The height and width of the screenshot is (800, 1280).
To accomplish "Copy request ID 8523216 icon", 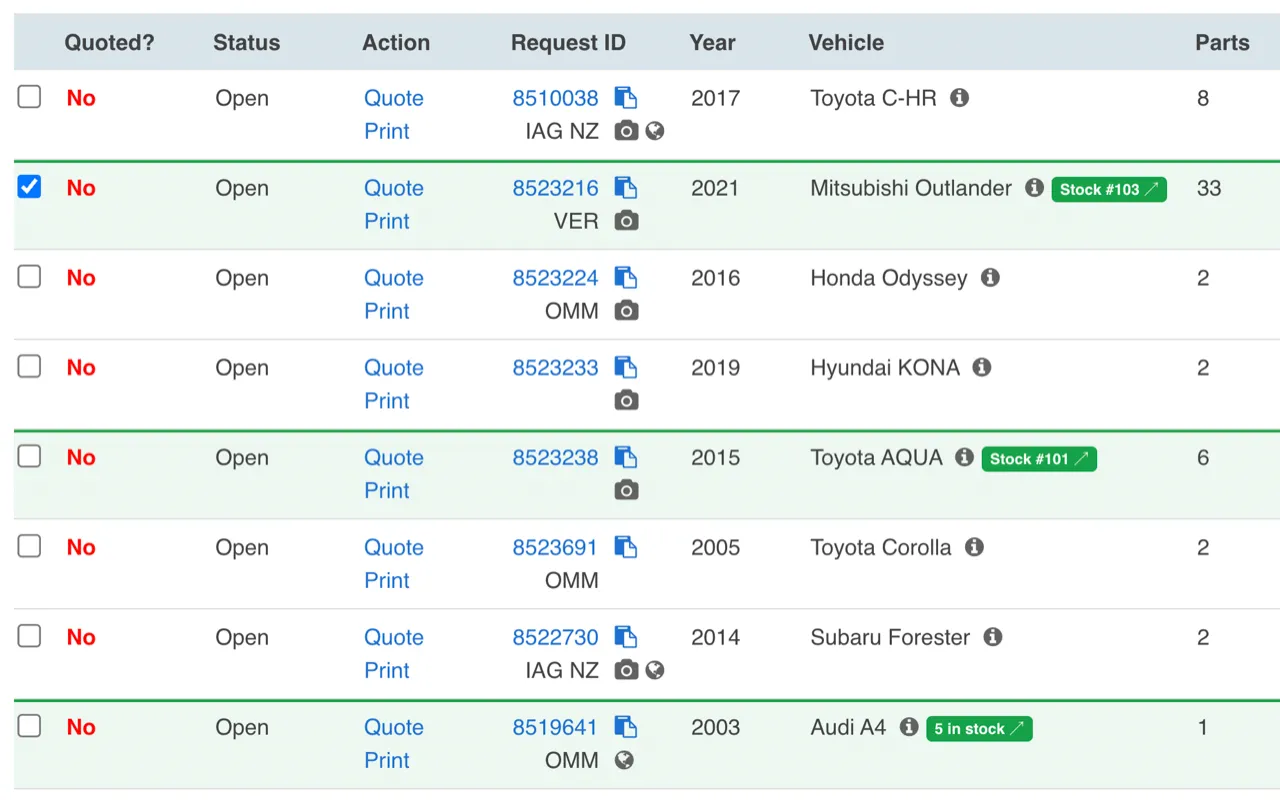I will (x=626, y=188).
